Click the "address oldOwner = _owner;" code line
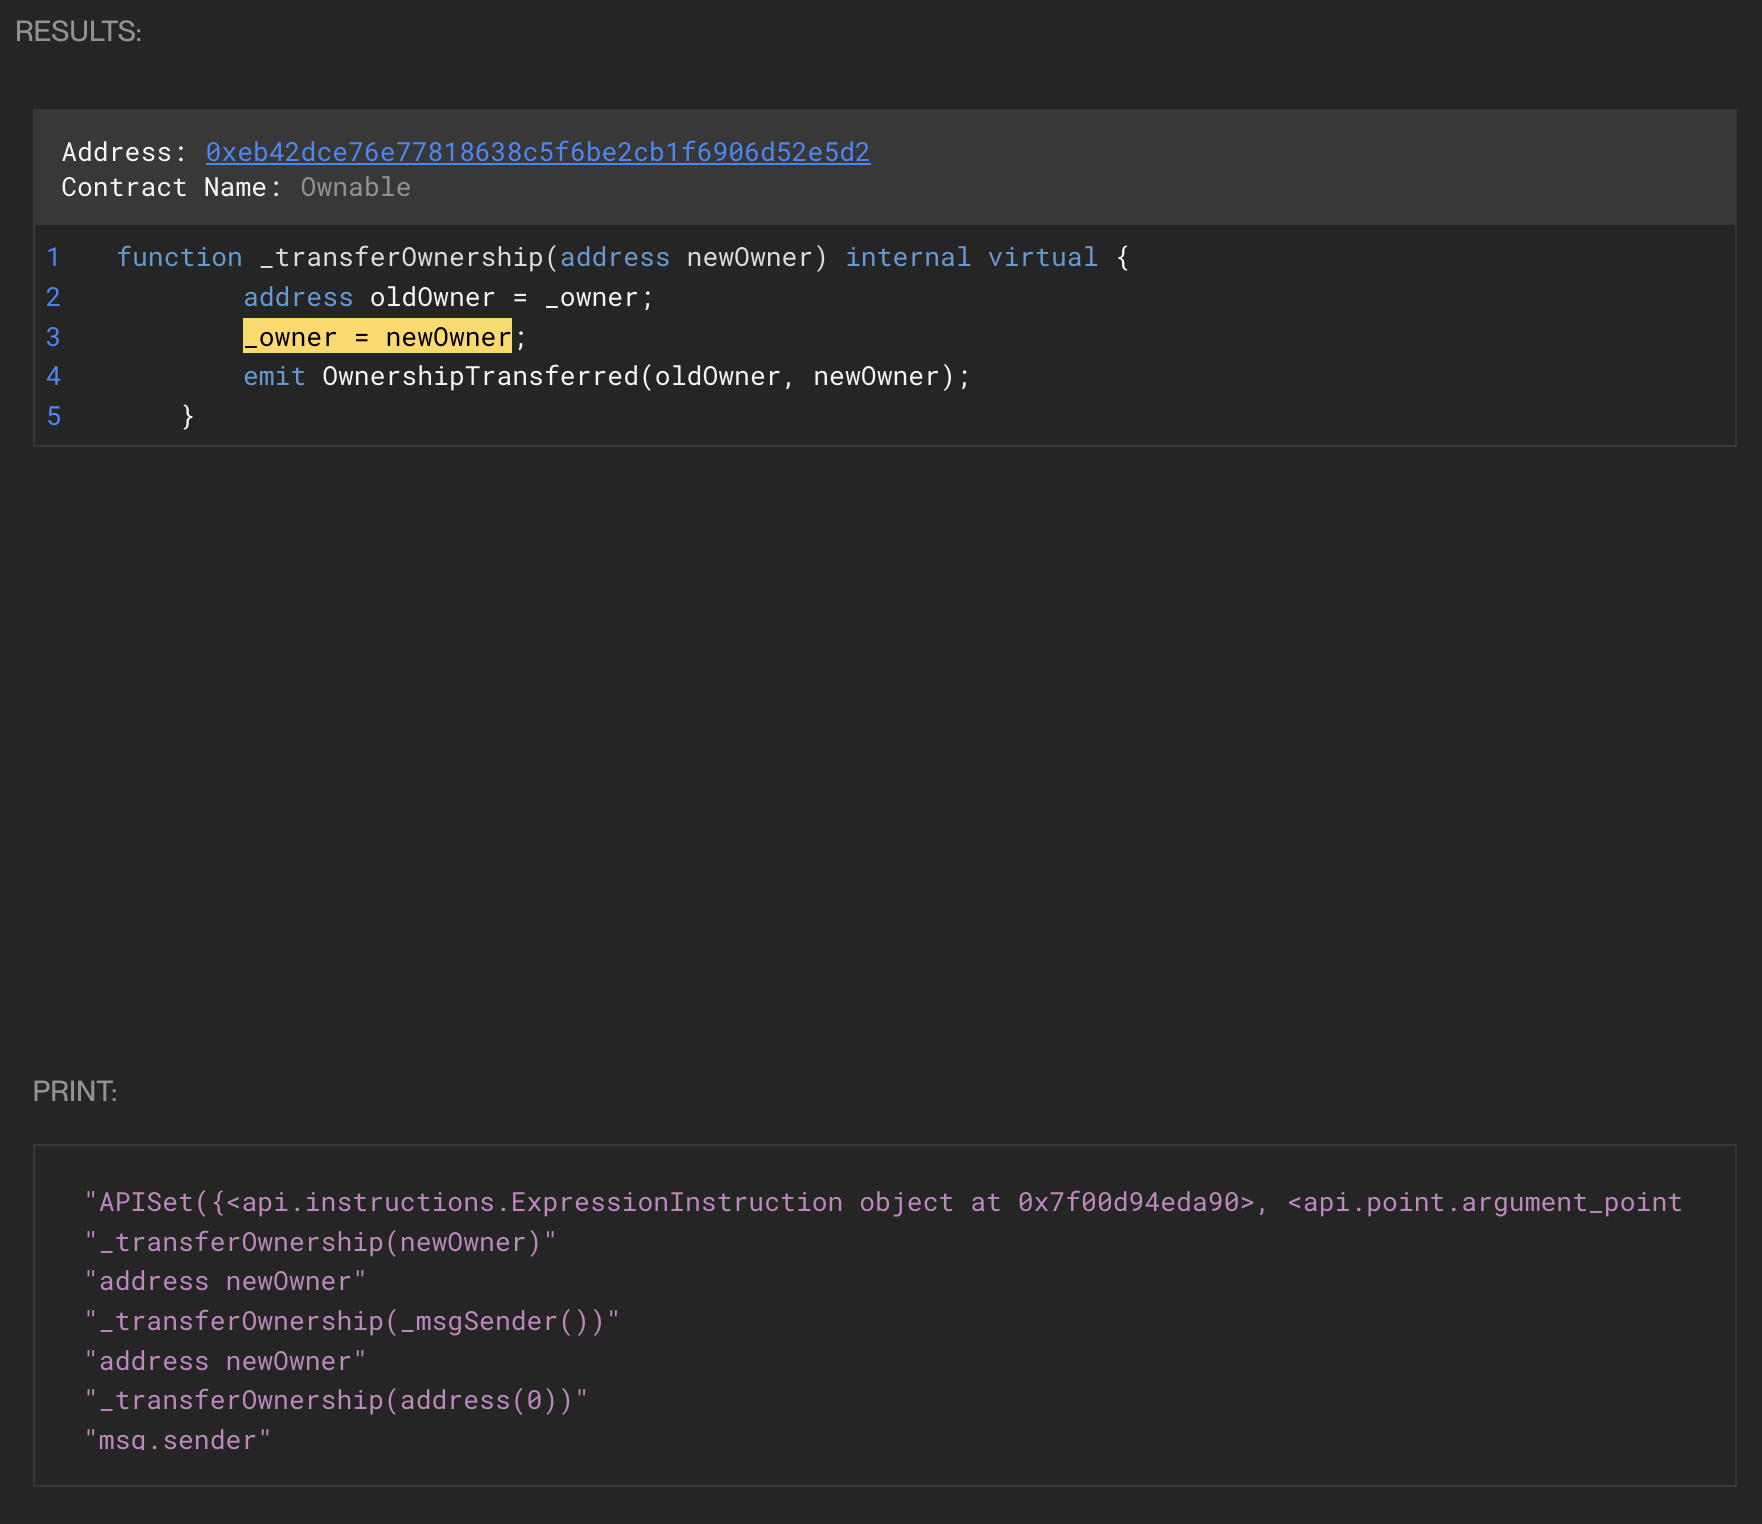Image resolution: width=1762 pixels, height=1524 pixels. (x=448, y=297)
